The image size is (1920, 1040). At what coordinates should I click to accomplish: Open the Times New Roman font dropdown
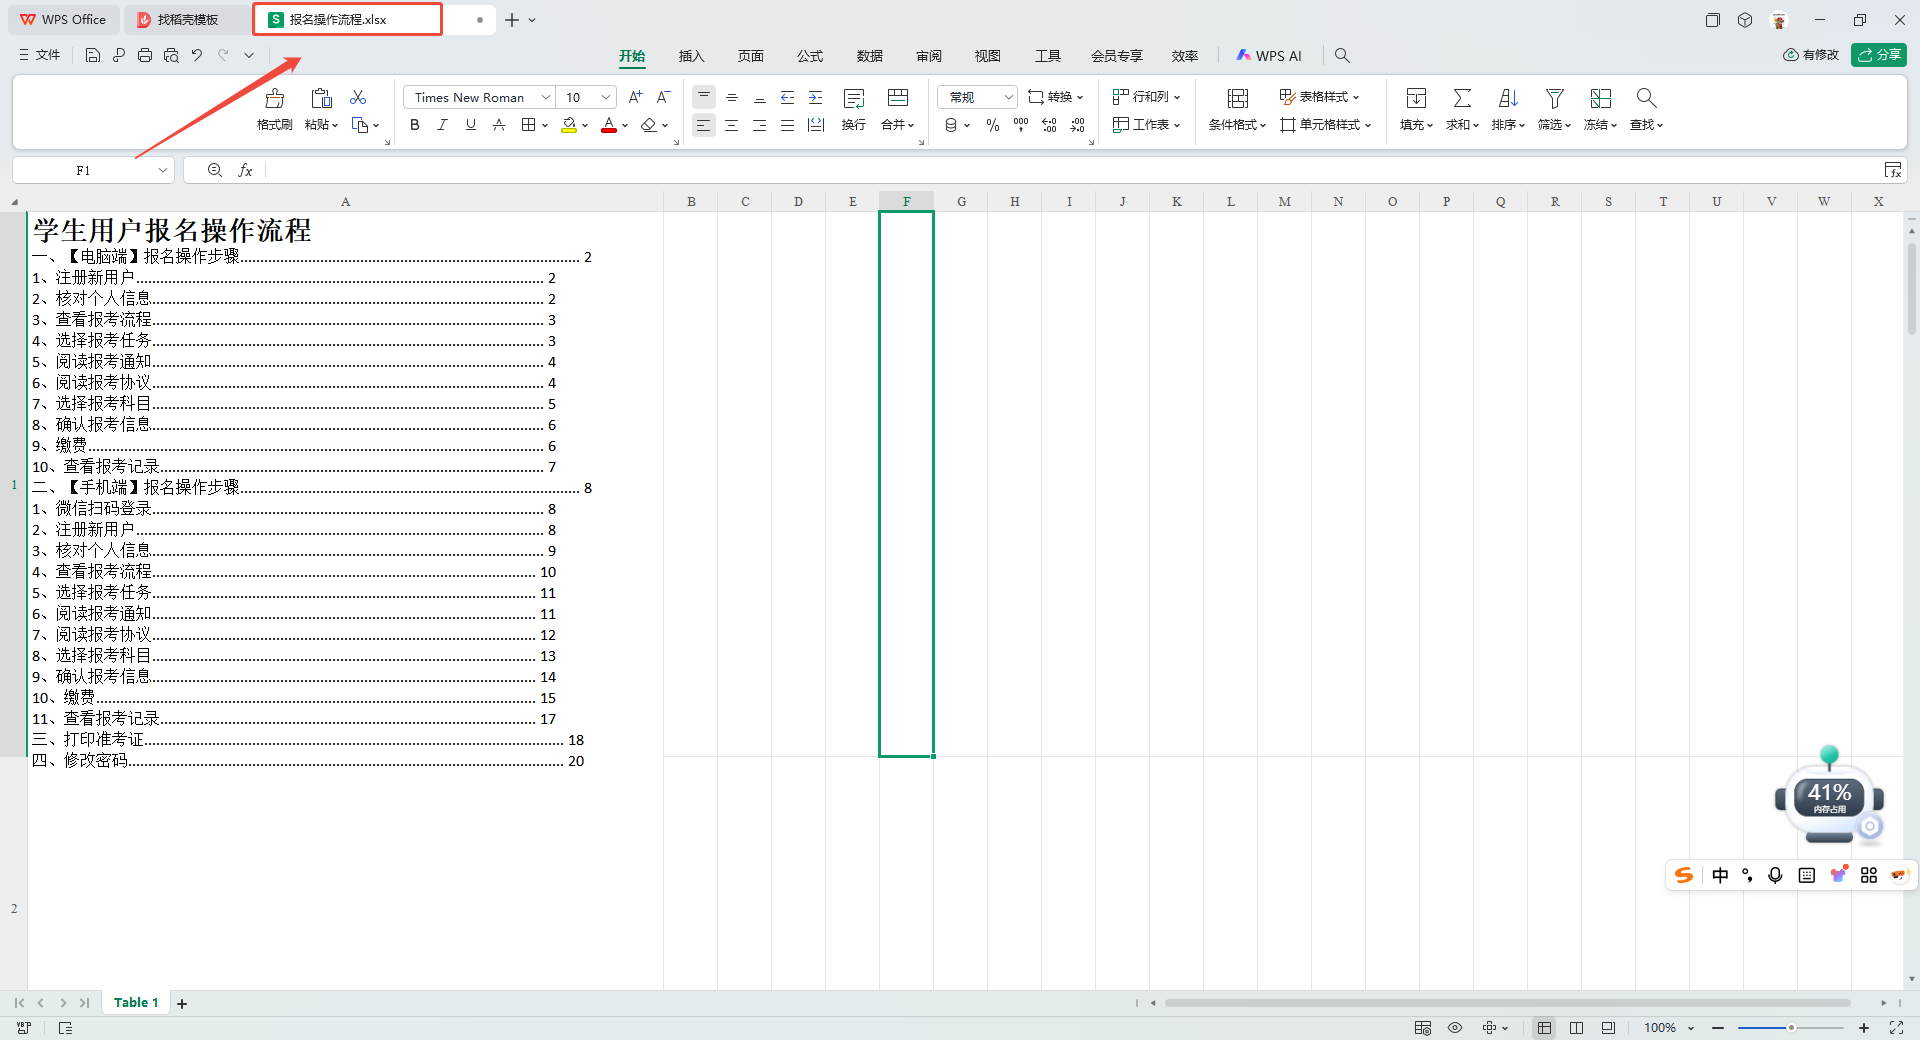[x=546, y=97]
